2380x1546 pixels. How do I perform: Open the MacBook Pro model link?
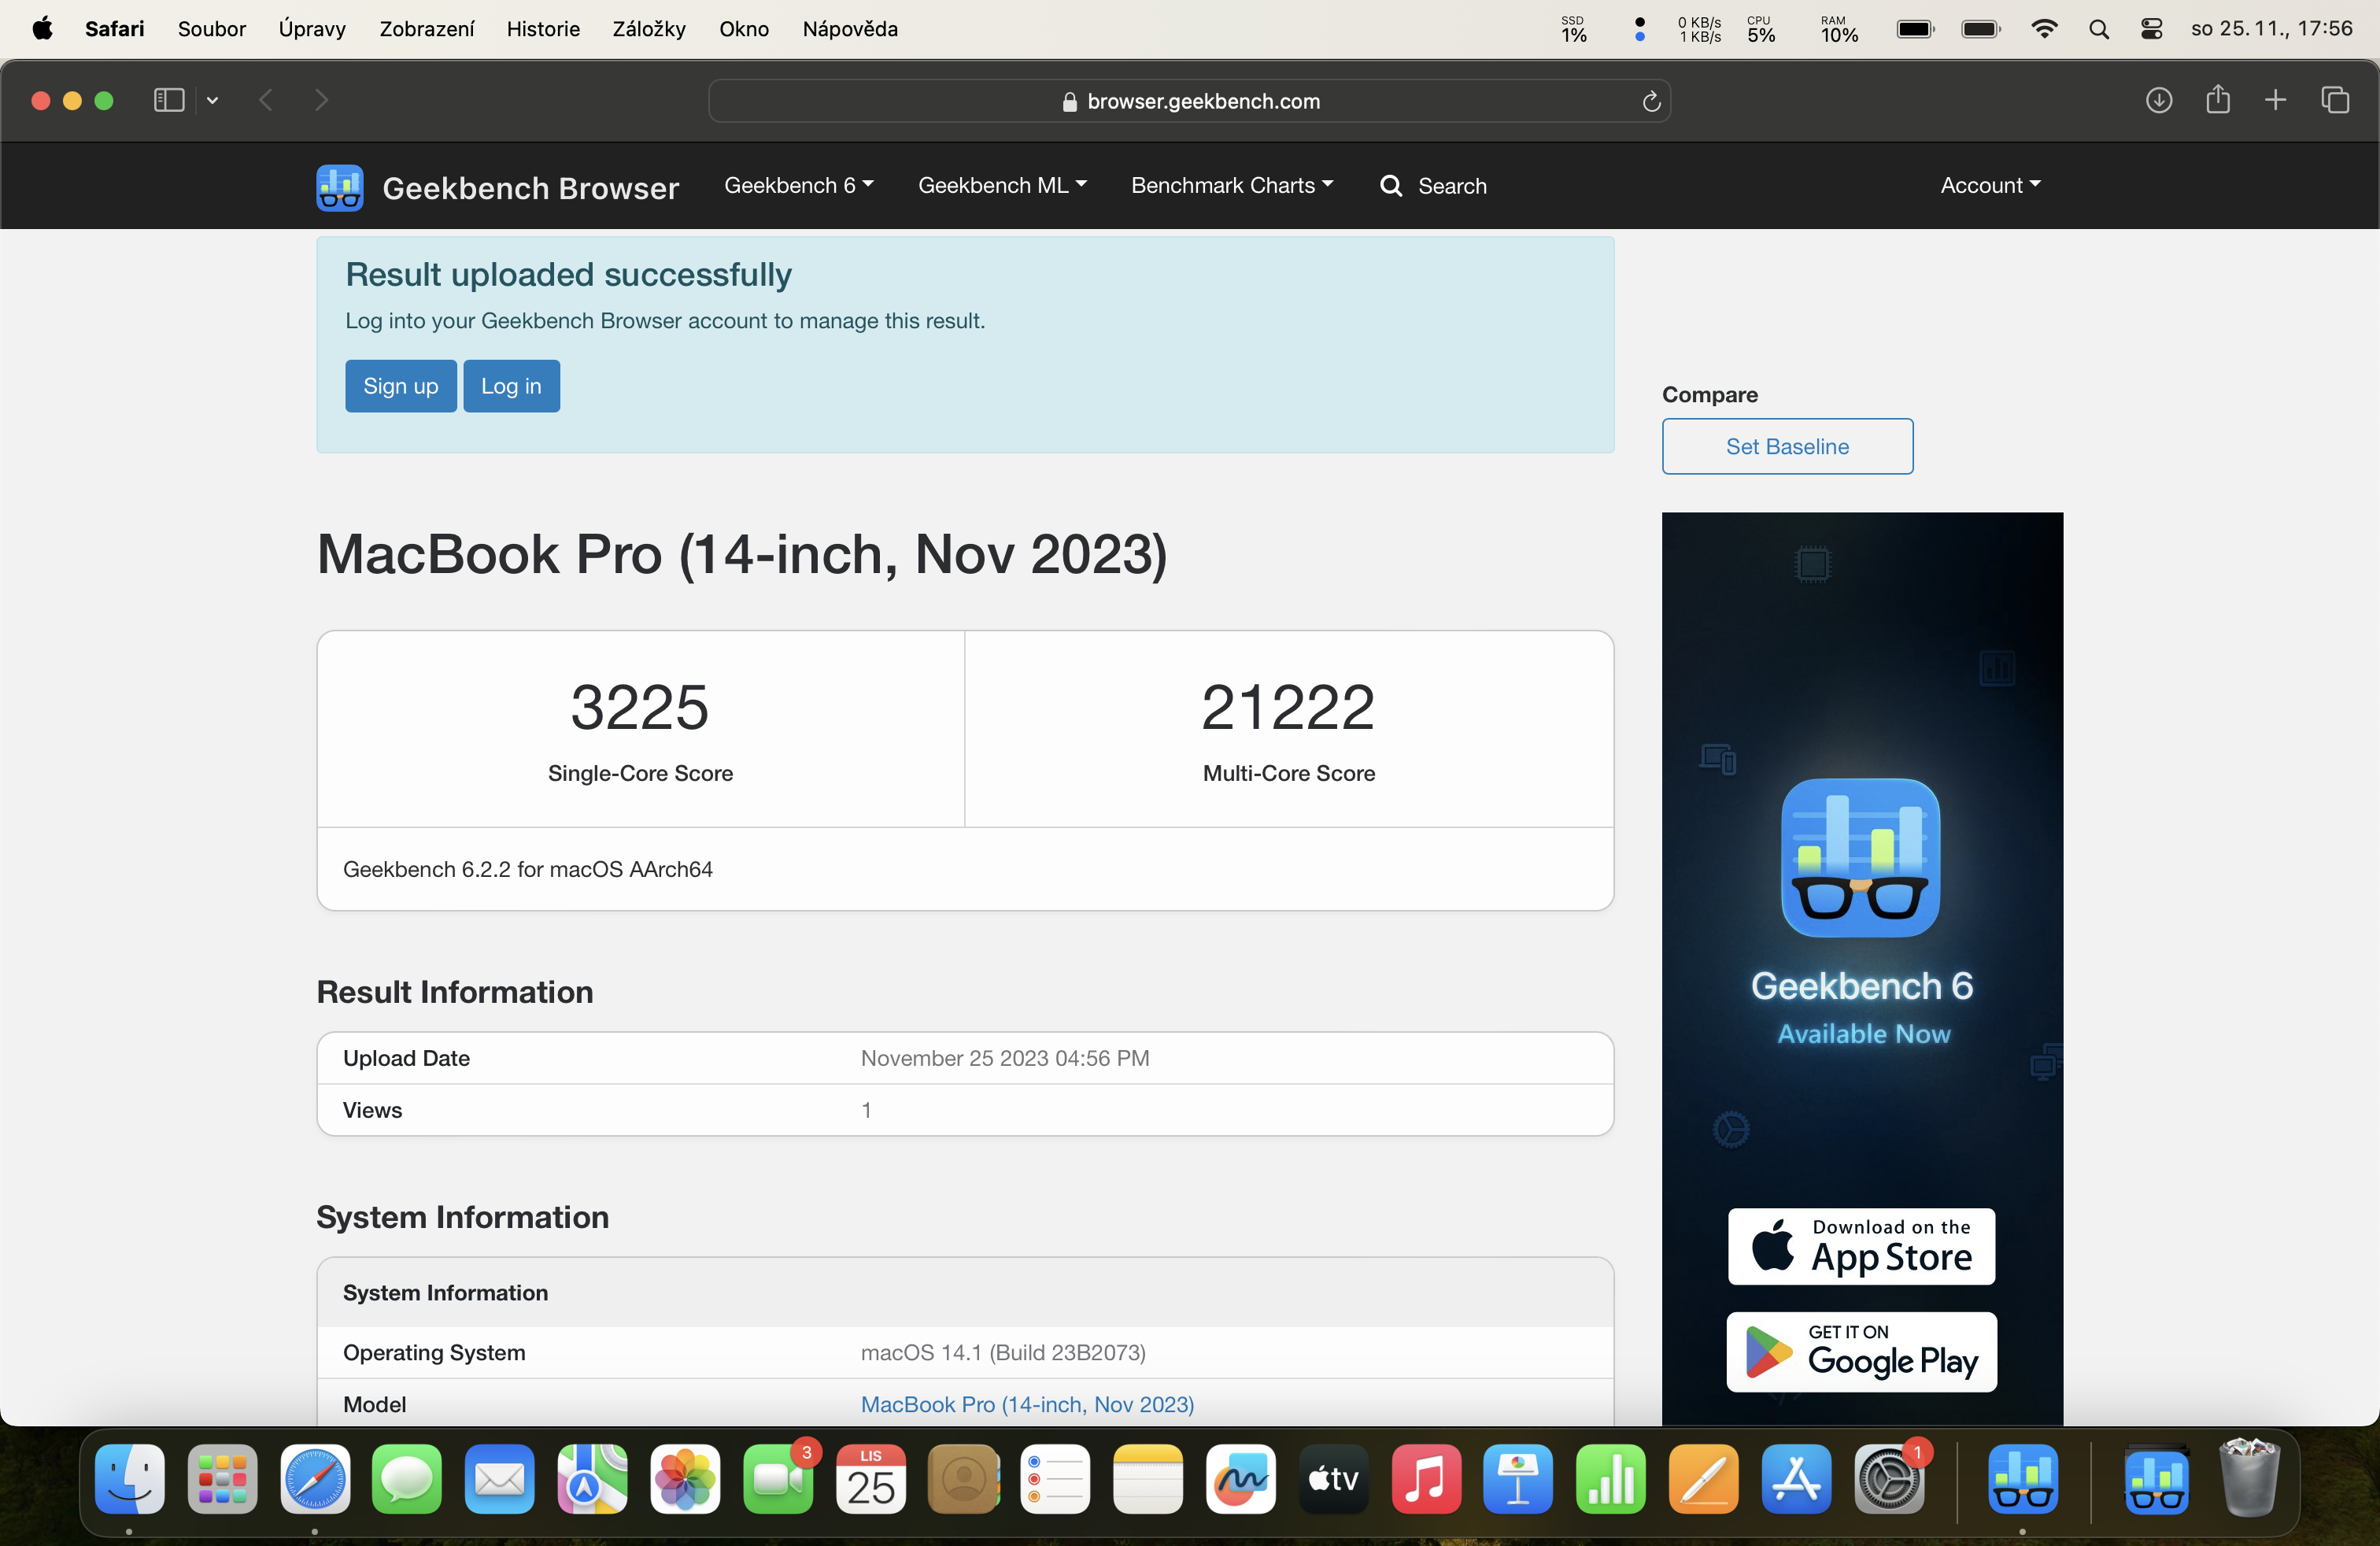(1027, 1405)
